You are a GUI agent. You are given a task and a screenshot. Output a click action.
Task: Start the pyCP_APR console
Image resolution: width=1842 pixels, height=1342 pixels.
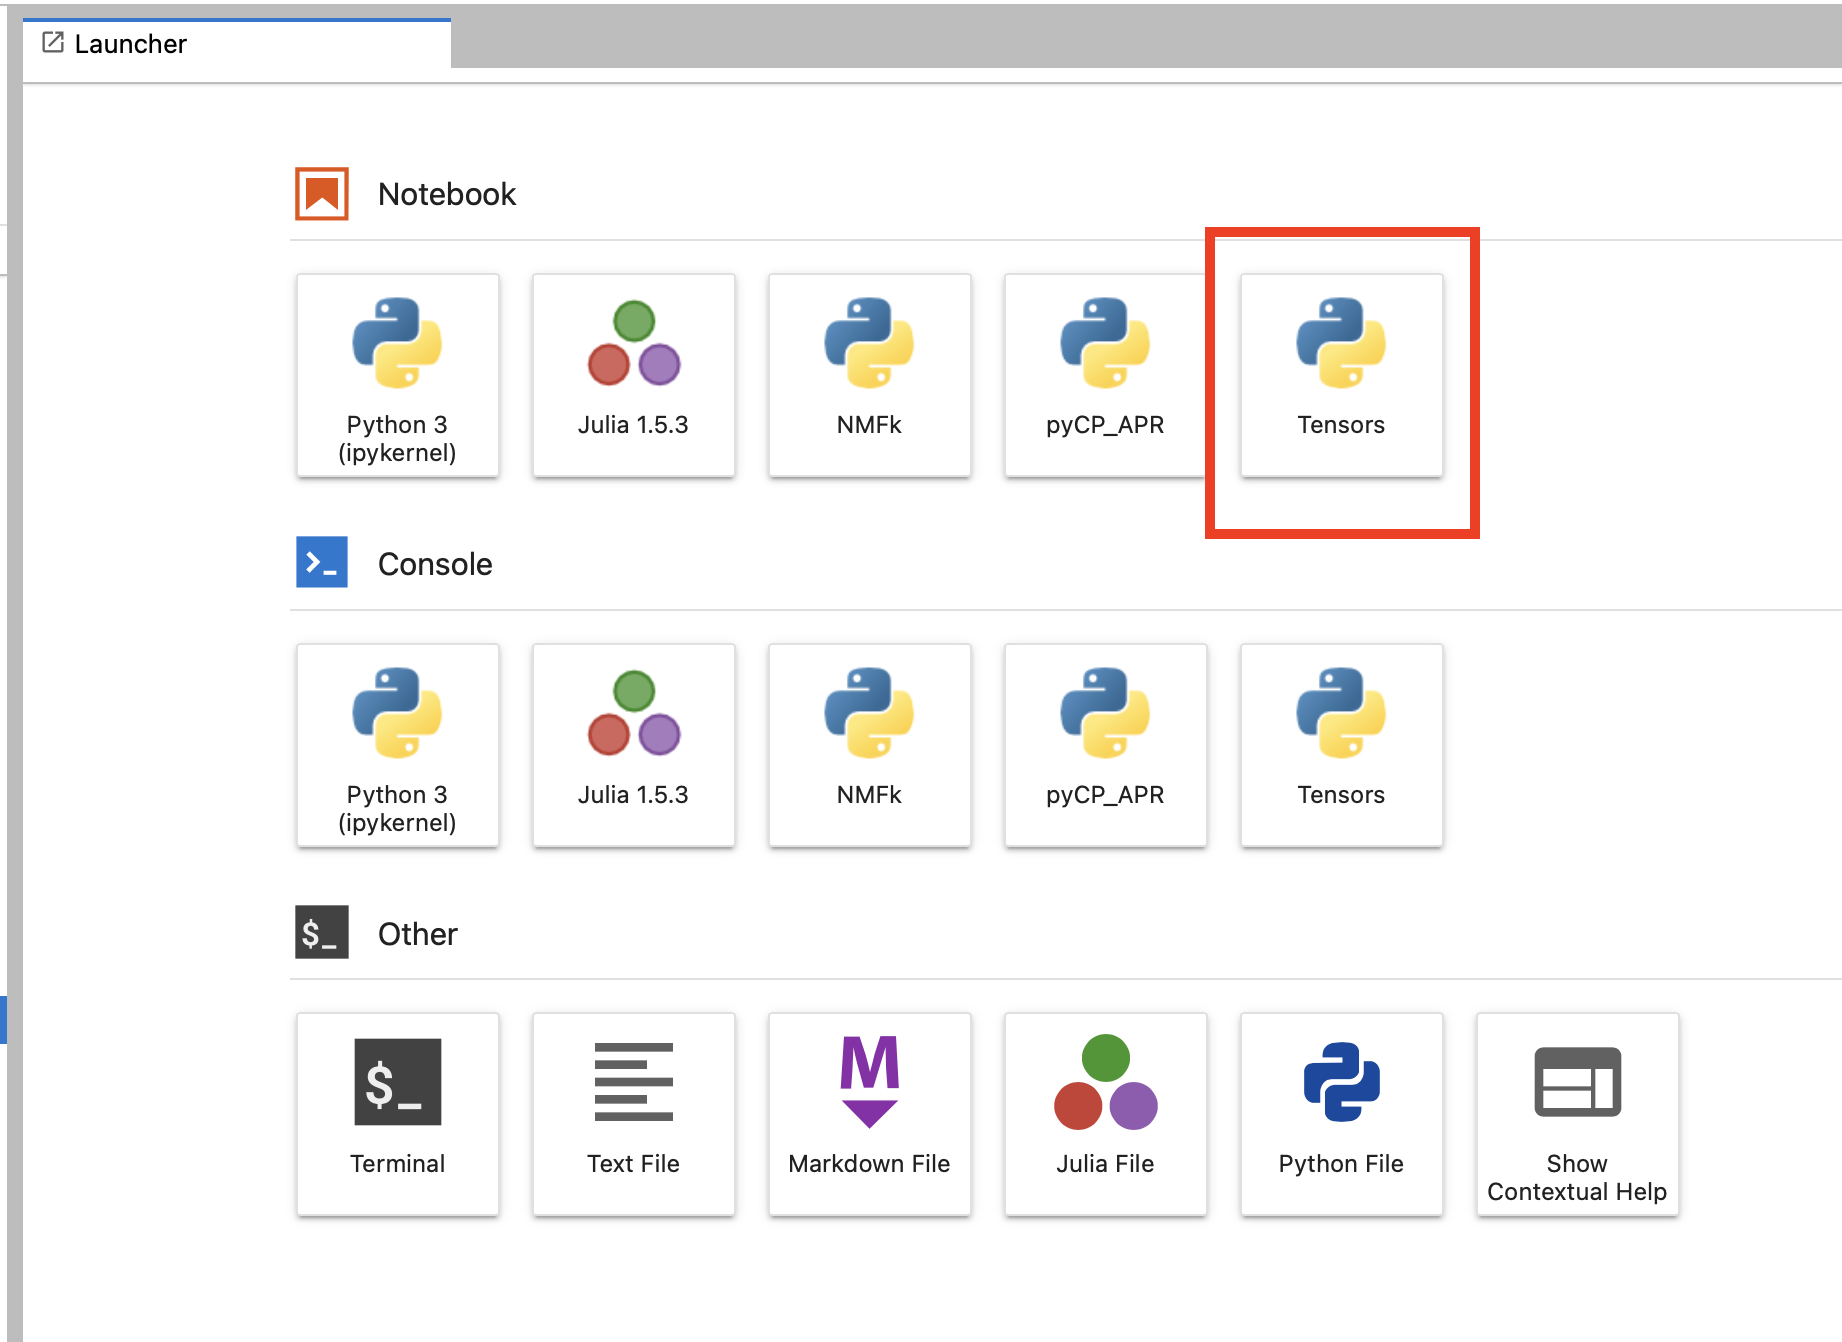[1105, 745]
